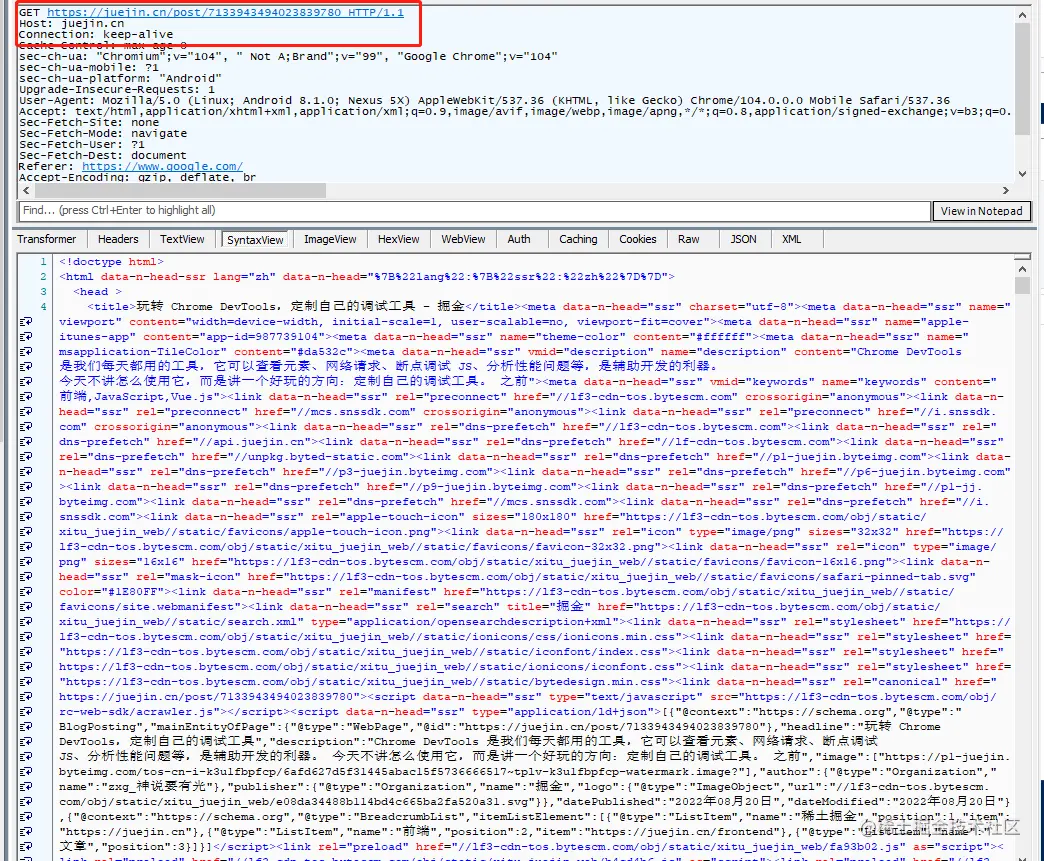
Task: Click line number 3 in SyntaxView gutter
Action: coord(43,292)
